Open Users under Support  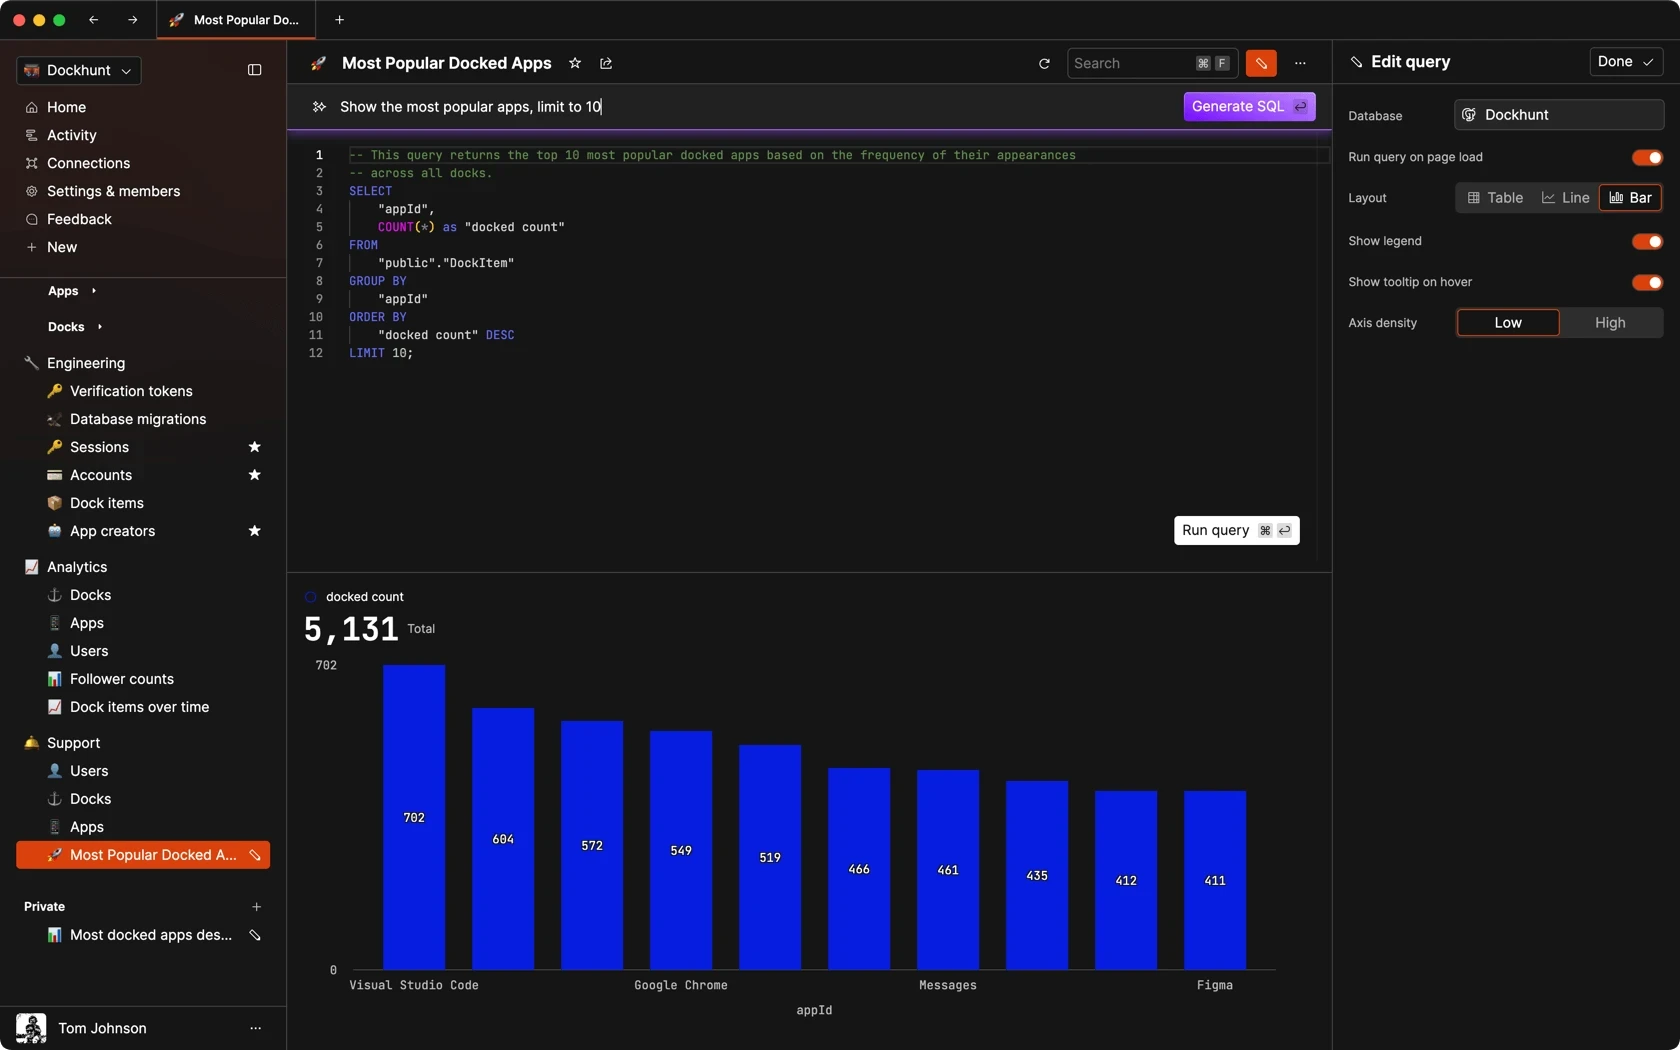[x=89, y=771]
